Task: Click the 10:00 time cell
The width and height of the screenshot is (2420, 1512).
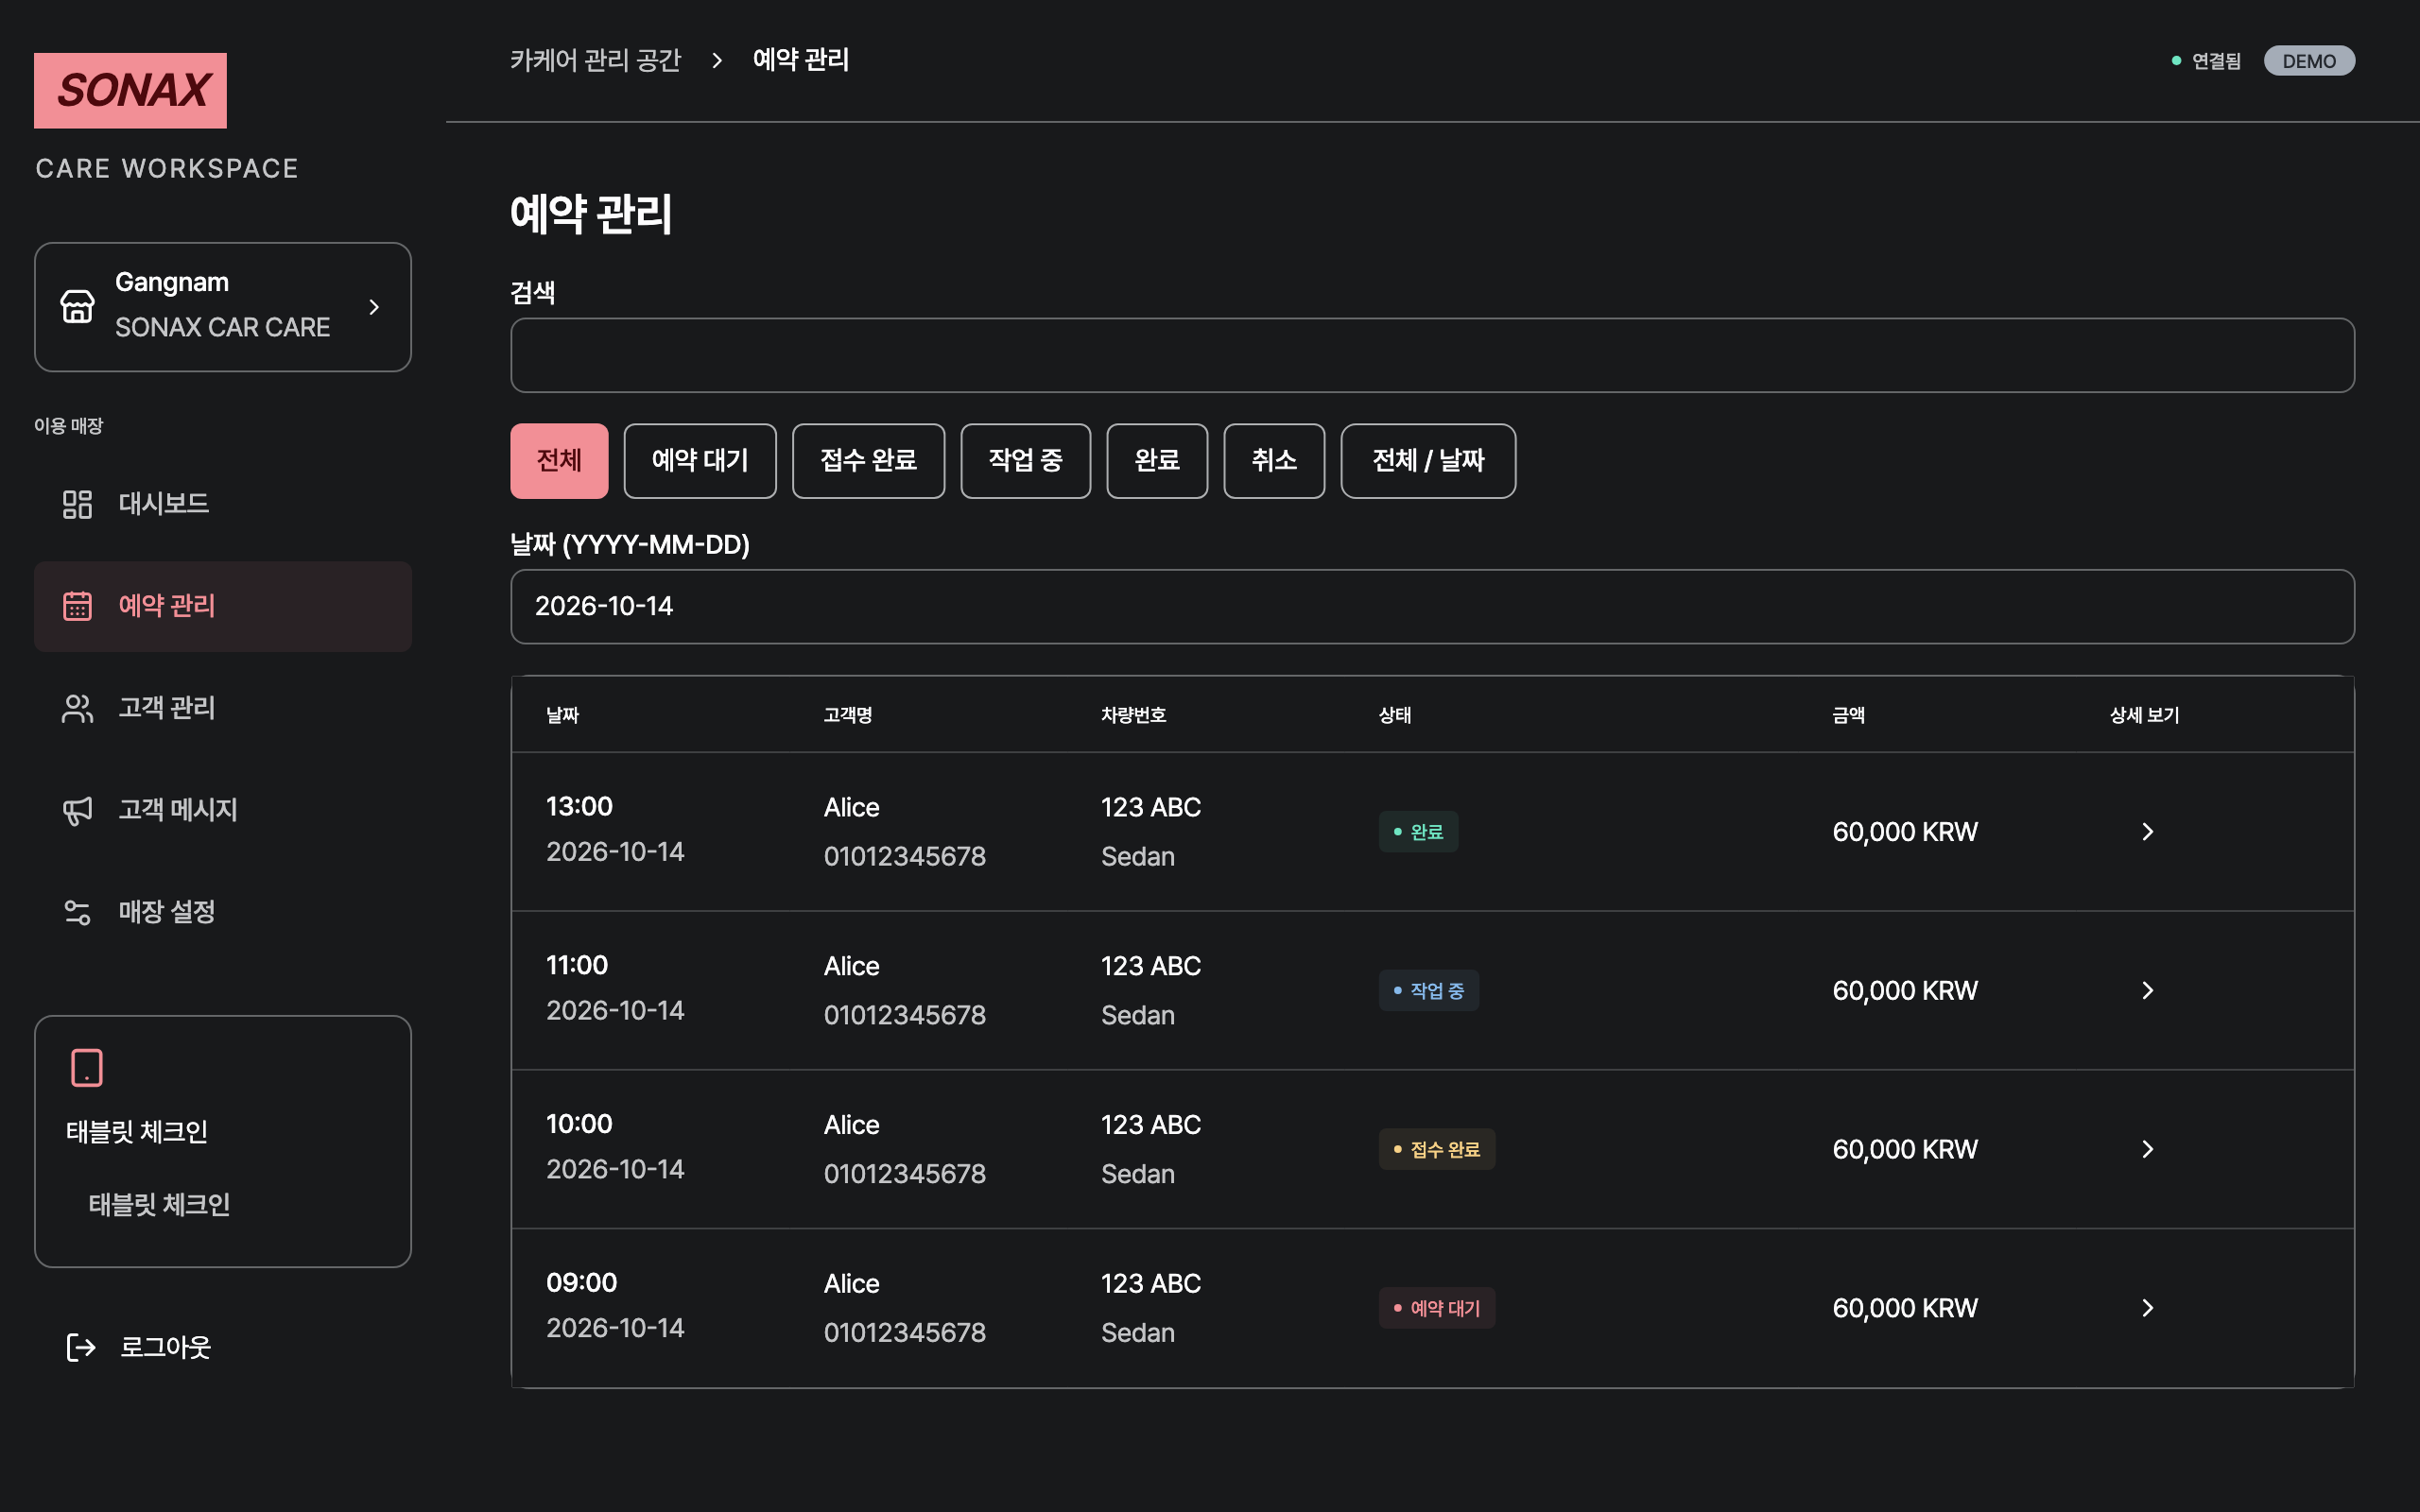Action: click(x=579, y=1124)
